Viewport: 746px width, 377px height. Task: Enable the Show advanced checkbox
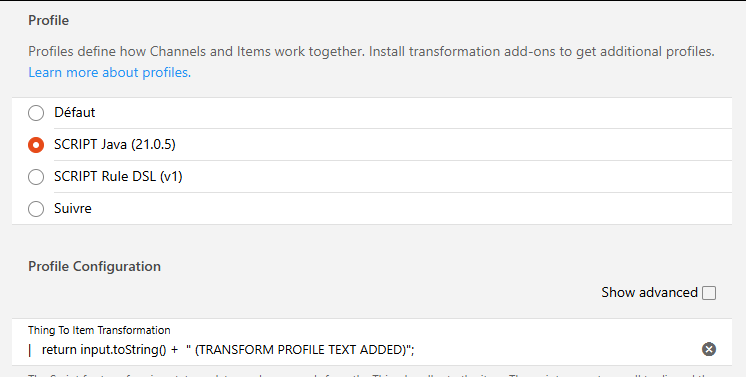[709, 293]
